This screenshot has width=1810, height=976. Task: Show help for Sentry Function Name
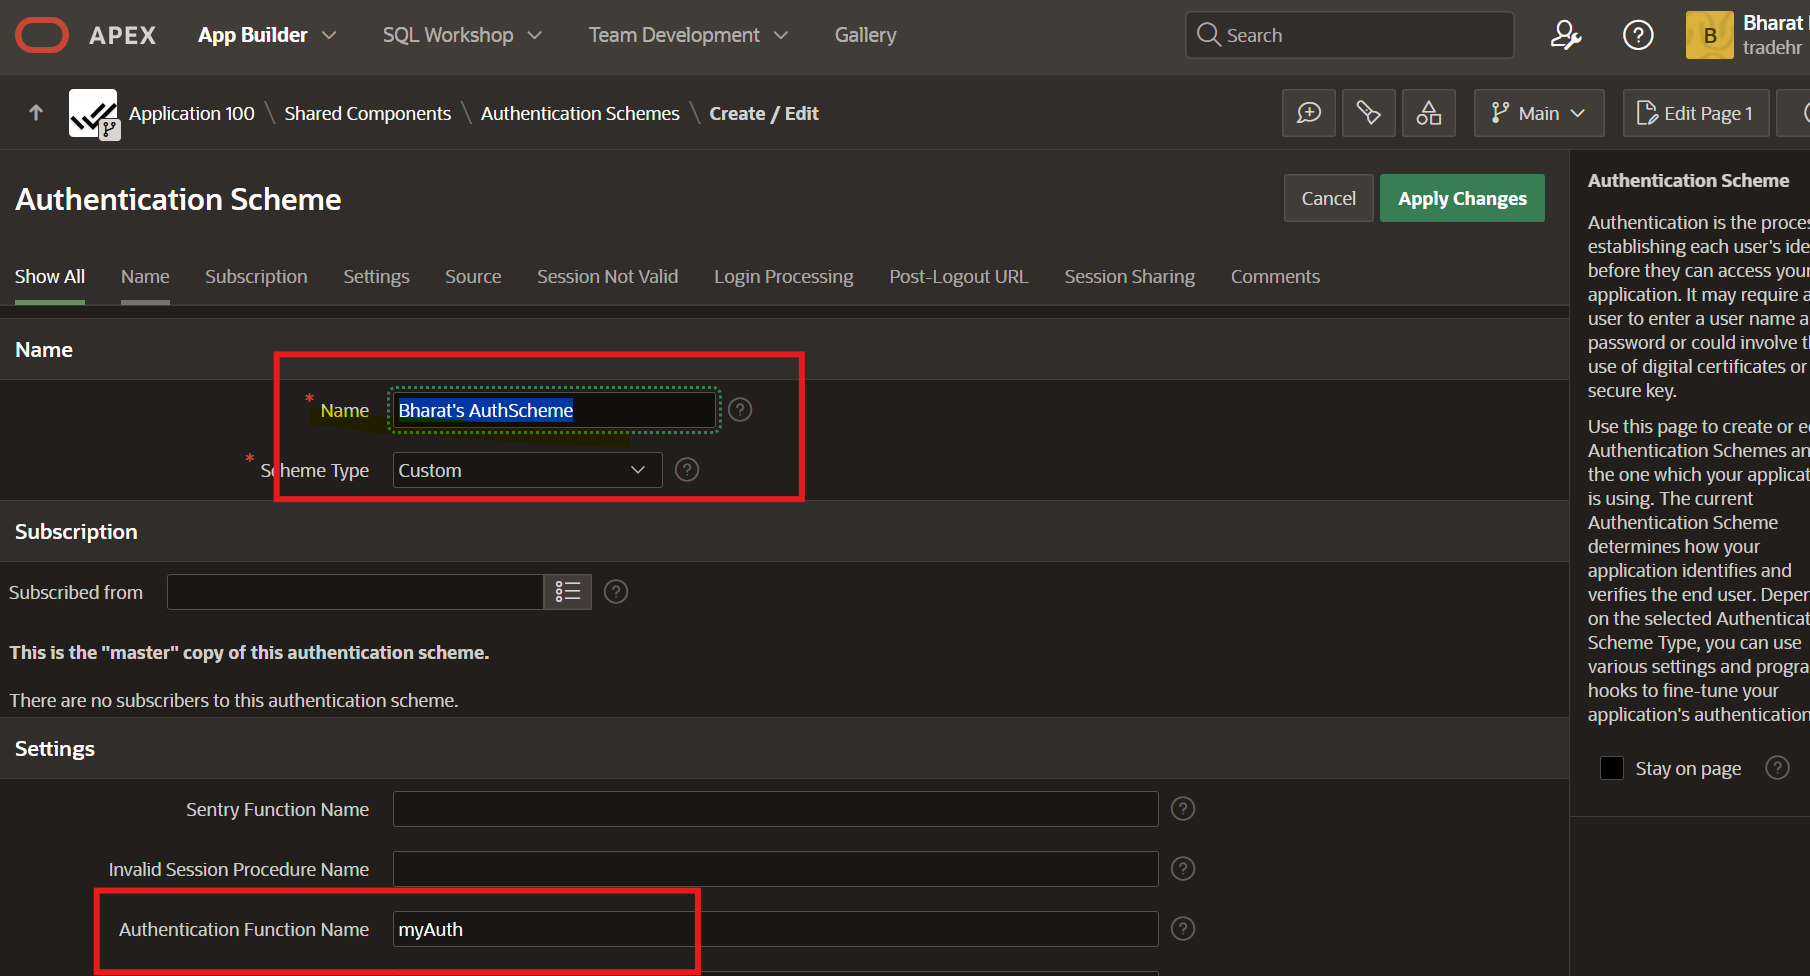point(1183,809)
